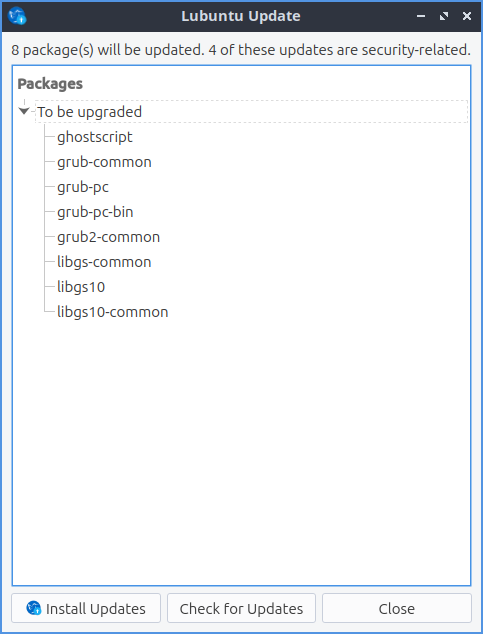Select the grub-common package
The height and width of the screenshot is (634, 483).
[x=104, y=162]
